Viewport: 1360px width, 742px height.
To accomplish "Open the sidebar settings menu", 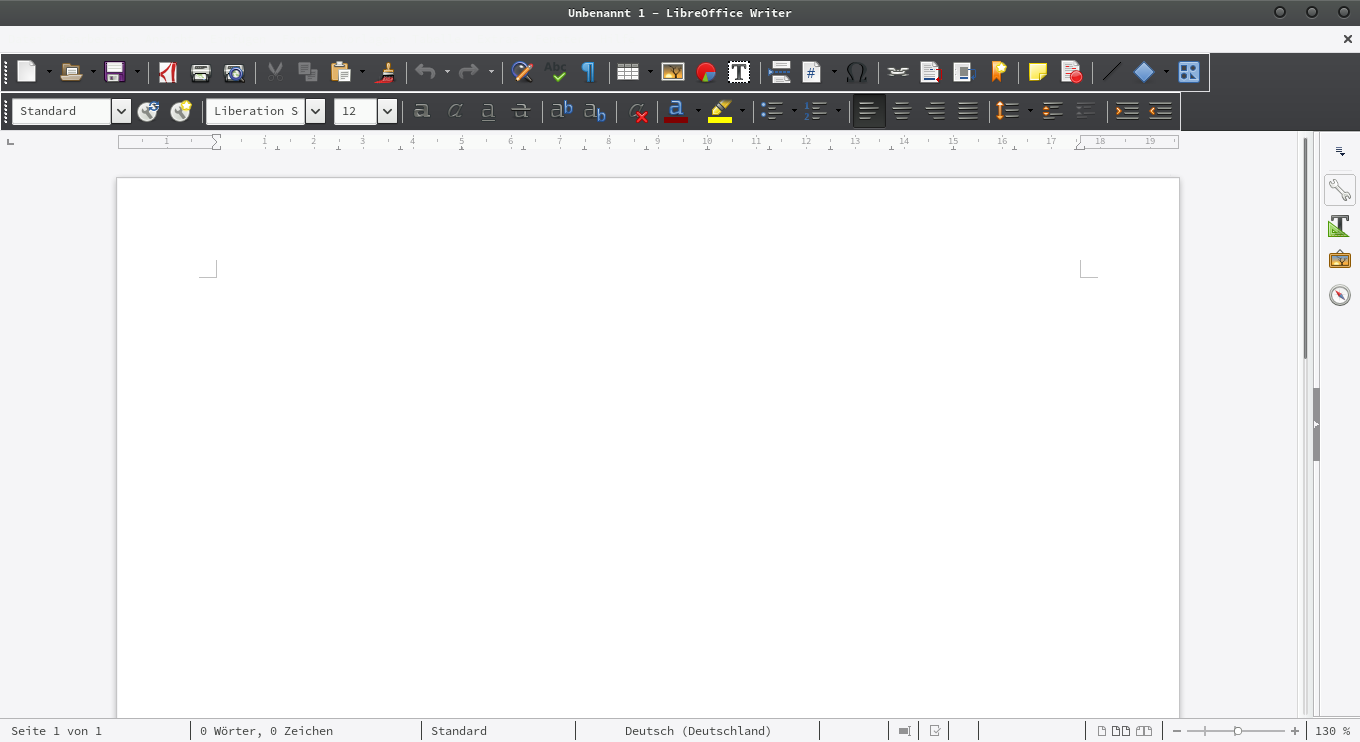I will [1340, 151].
